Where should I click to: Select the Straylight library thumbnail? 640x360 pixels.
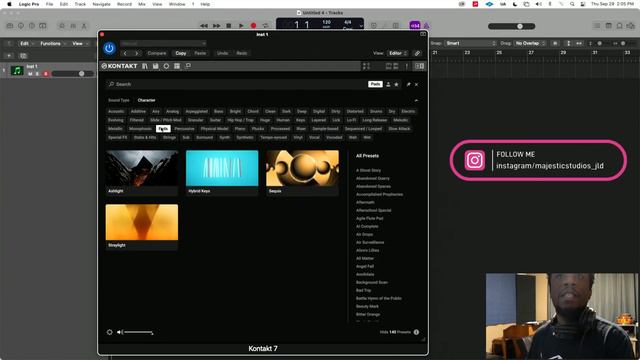point(142,227)
